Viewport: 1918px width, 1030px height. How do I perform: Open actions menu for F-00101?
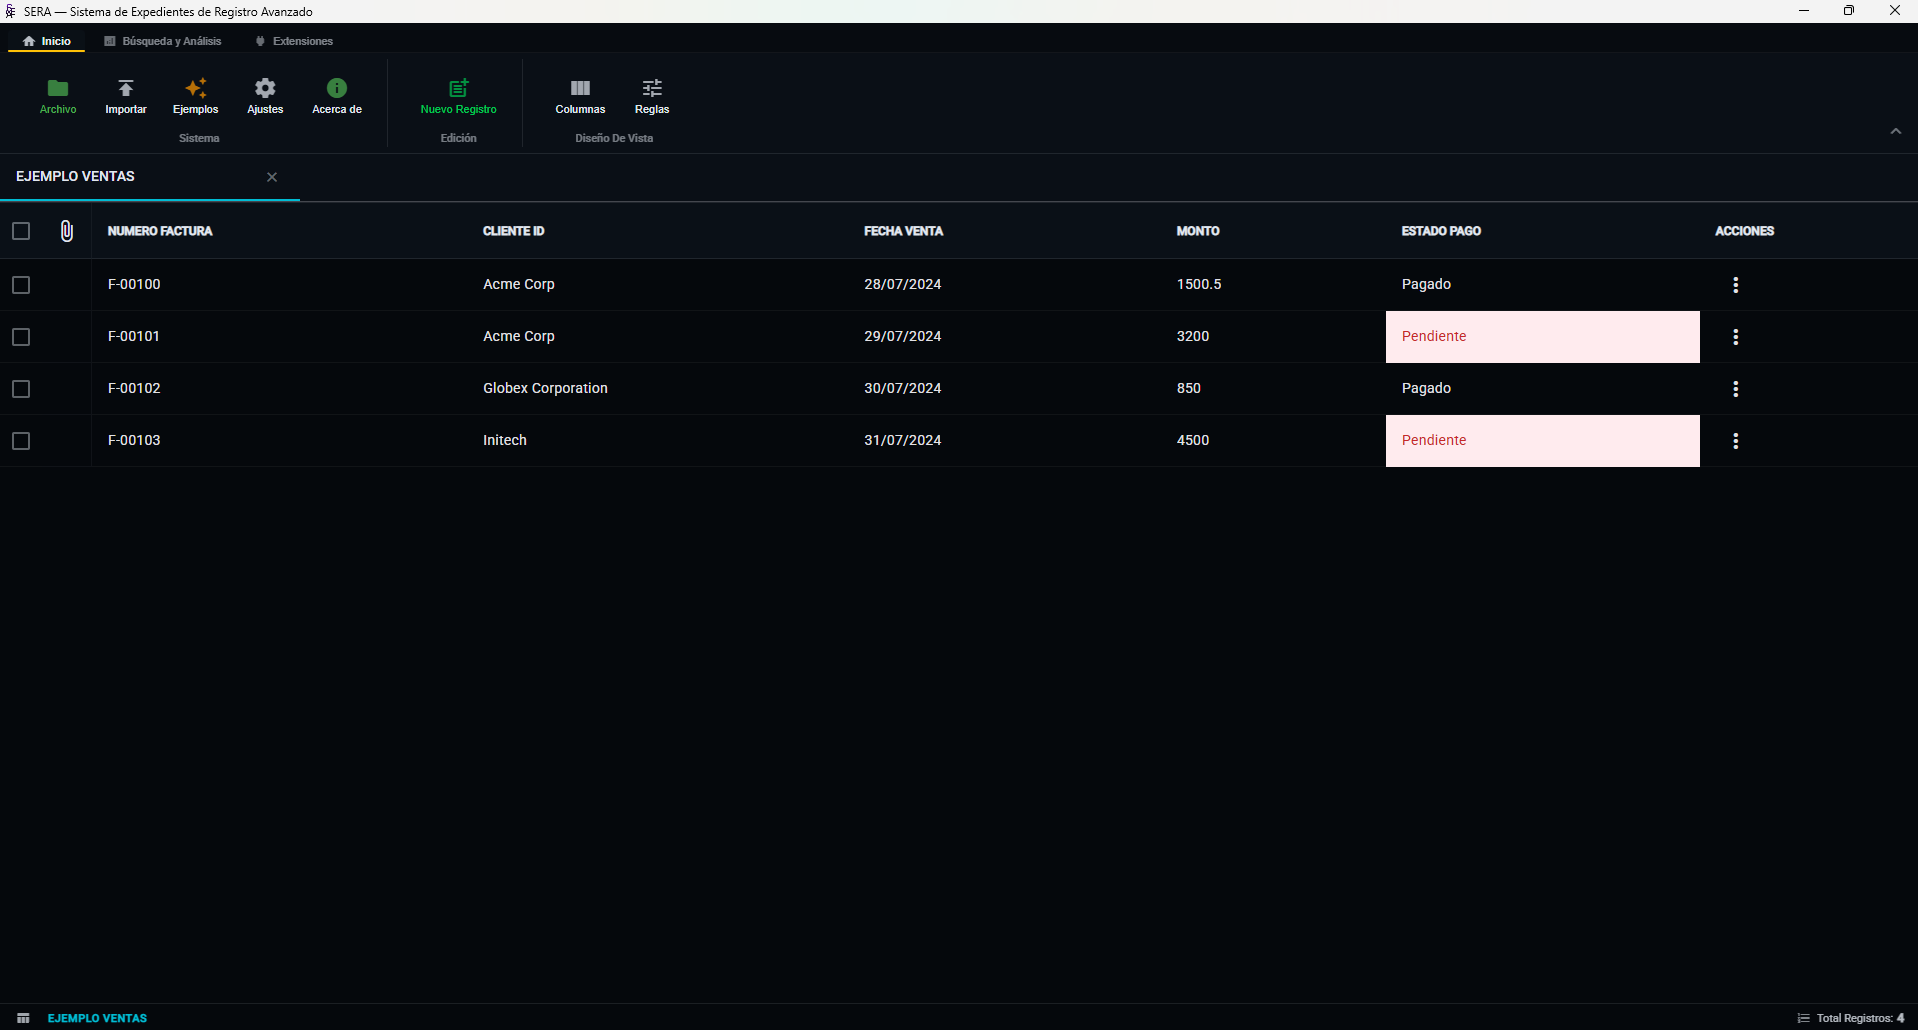click(1735, 337)
